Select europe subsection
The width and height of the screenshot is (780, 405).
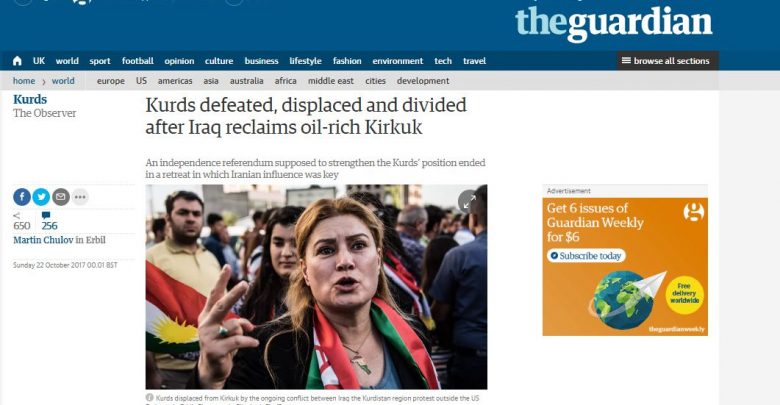click(x=111, y=81)
